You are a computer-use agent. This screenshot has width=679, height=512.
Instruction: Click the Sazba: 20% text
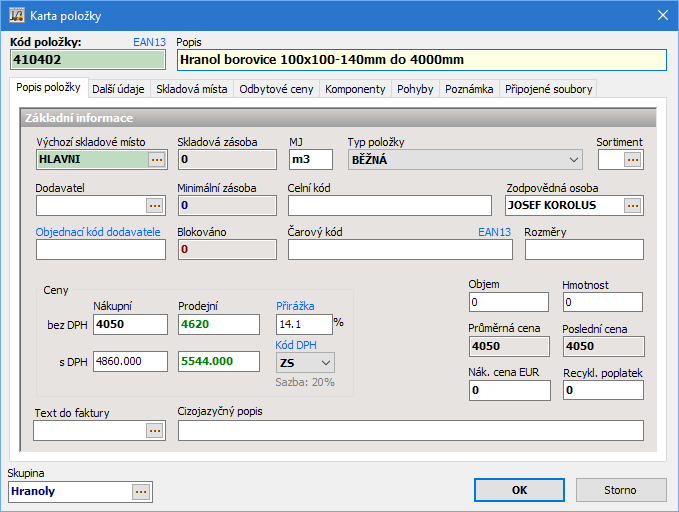[x=305, y=382]
